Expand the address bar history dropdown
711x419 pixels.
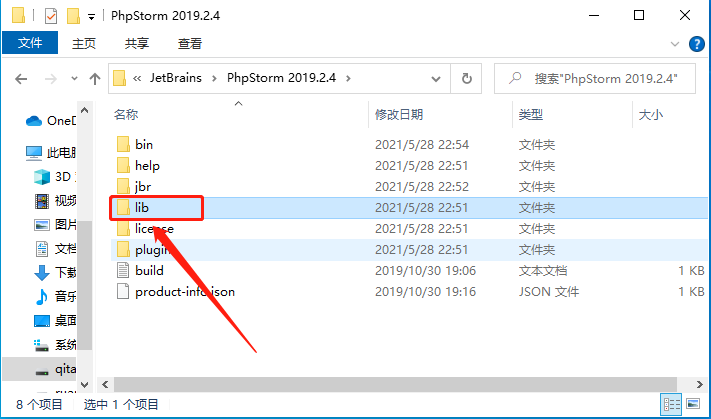(436, 79)
